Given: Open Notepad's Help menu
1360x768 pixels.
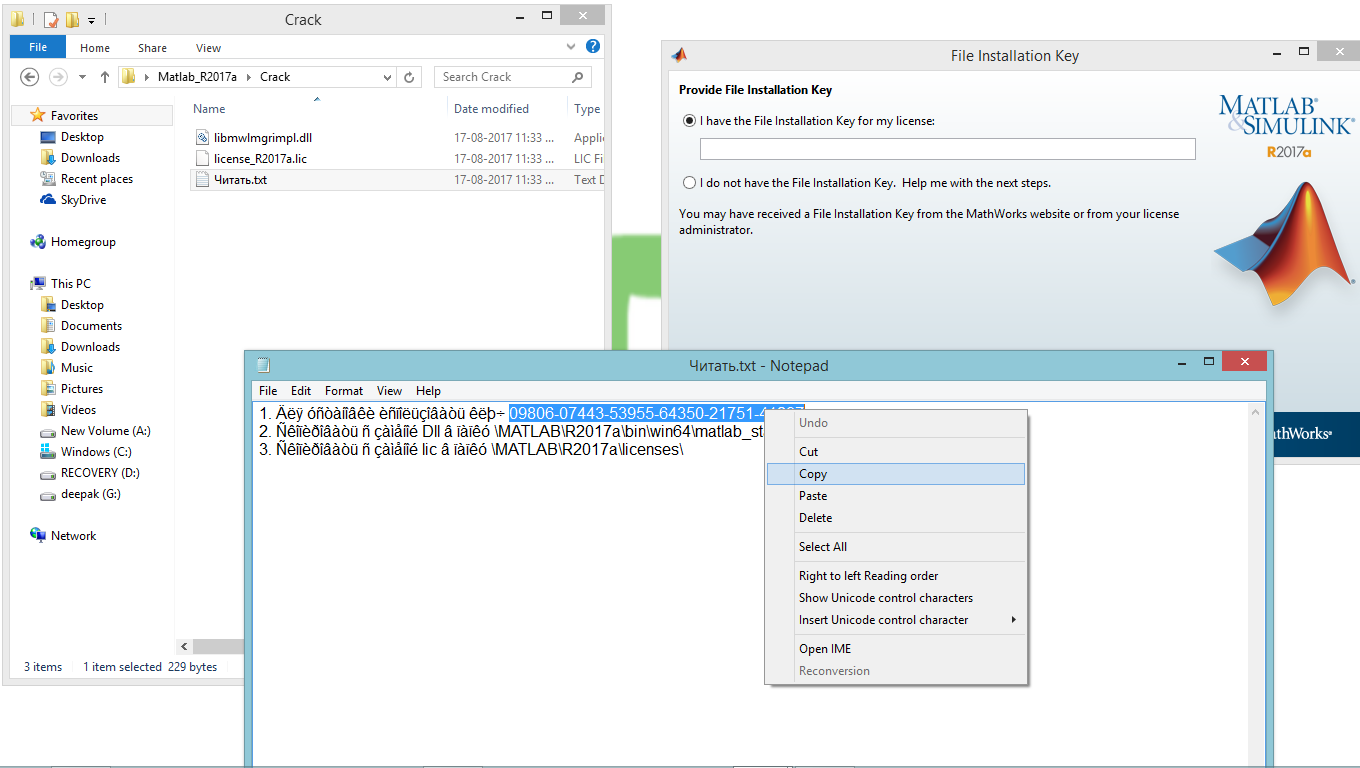Looking at the screenshot, I should [x=428, y=391].
